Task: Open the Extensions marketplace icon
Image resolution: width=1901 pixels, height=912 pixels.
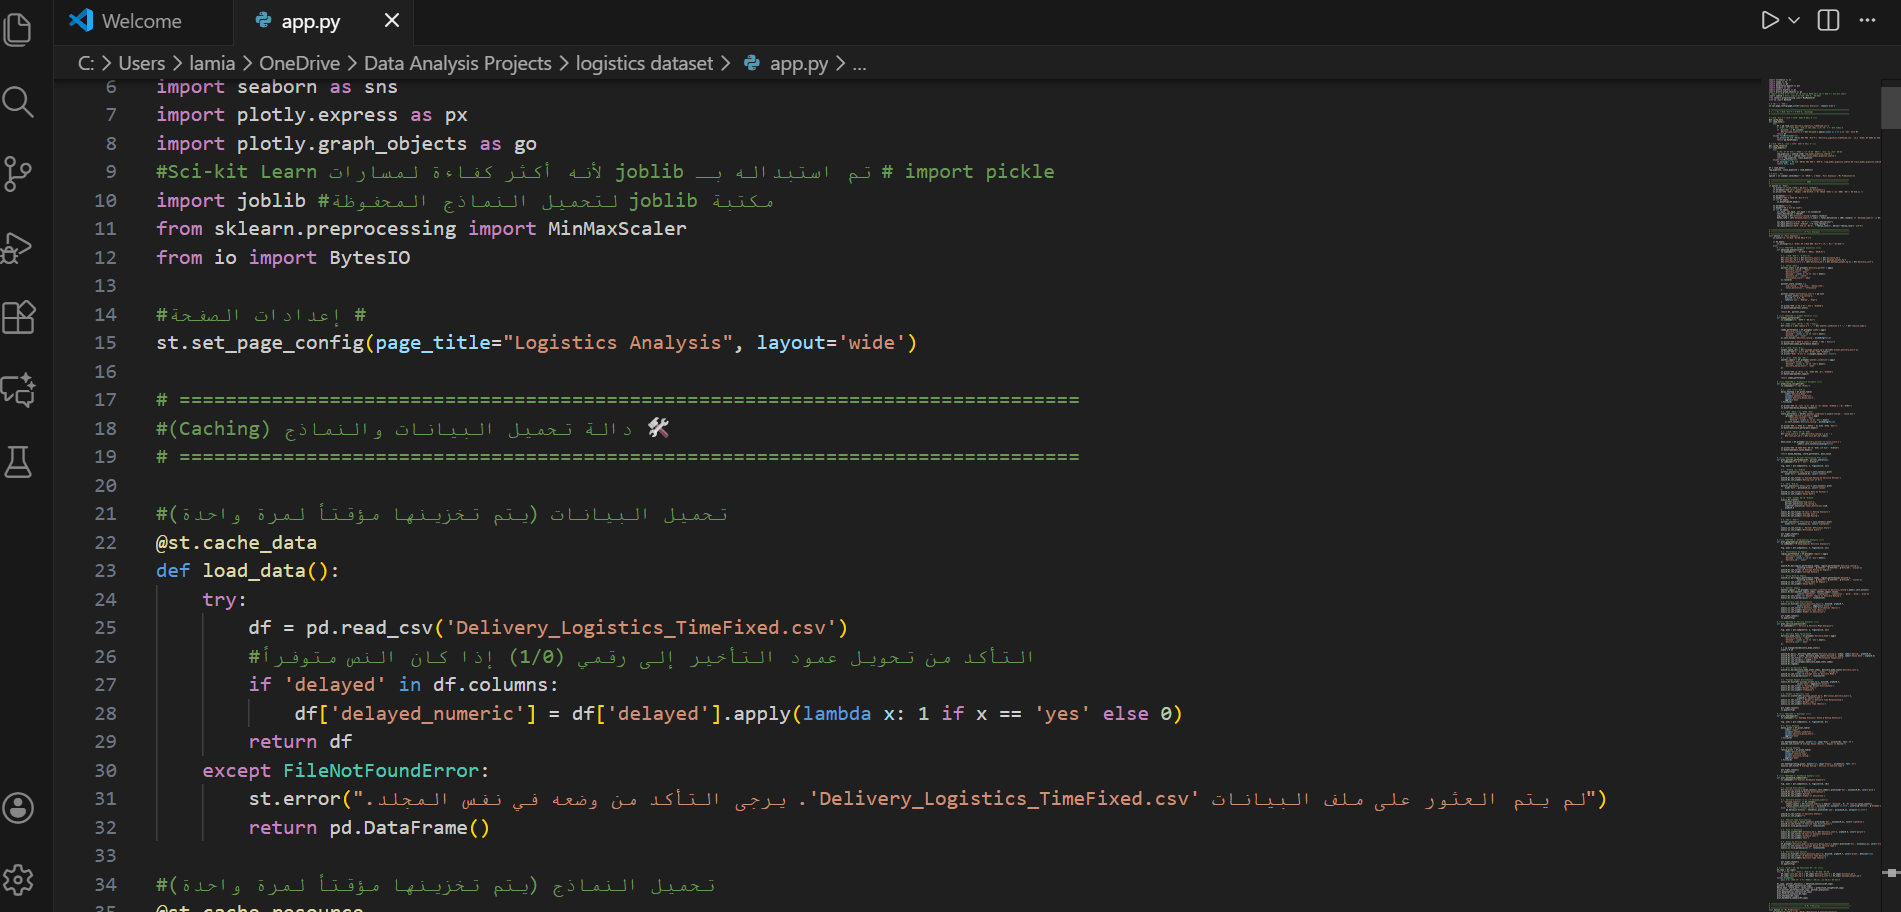Action: pos(18,318)
